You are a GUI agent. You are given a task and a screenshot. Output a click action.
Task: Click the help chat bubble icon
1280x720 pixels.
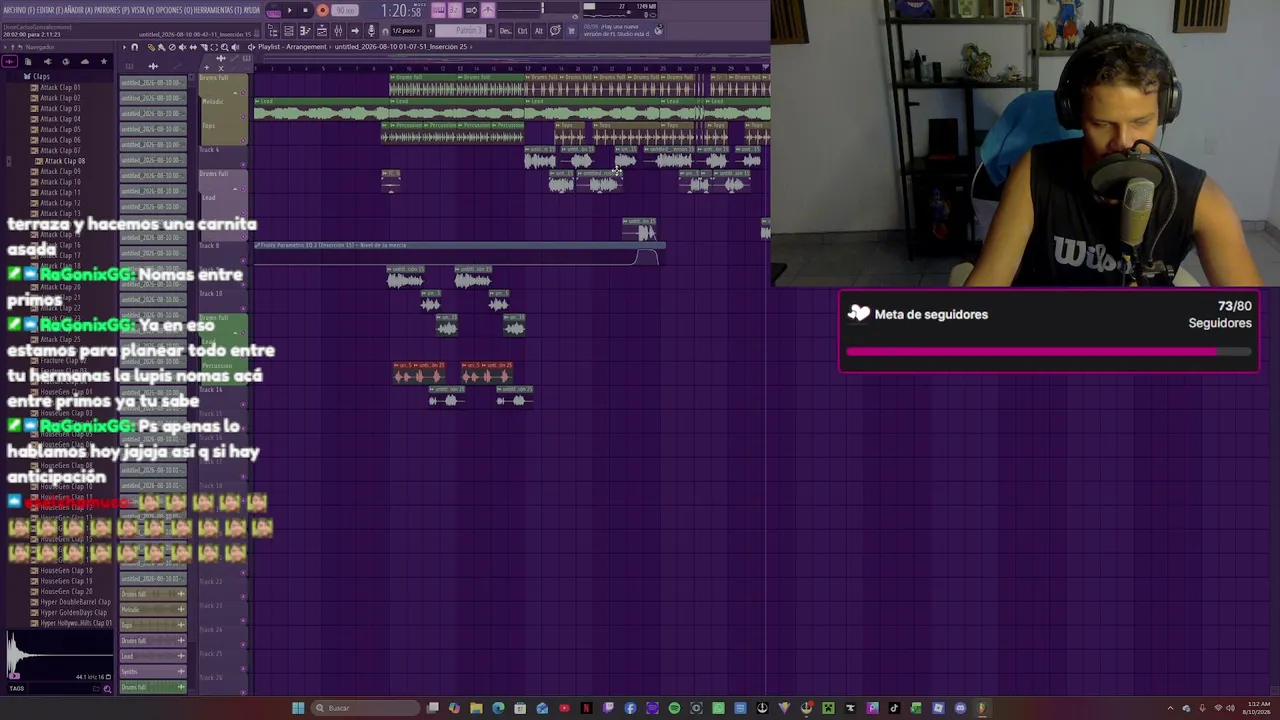point(555,31)
